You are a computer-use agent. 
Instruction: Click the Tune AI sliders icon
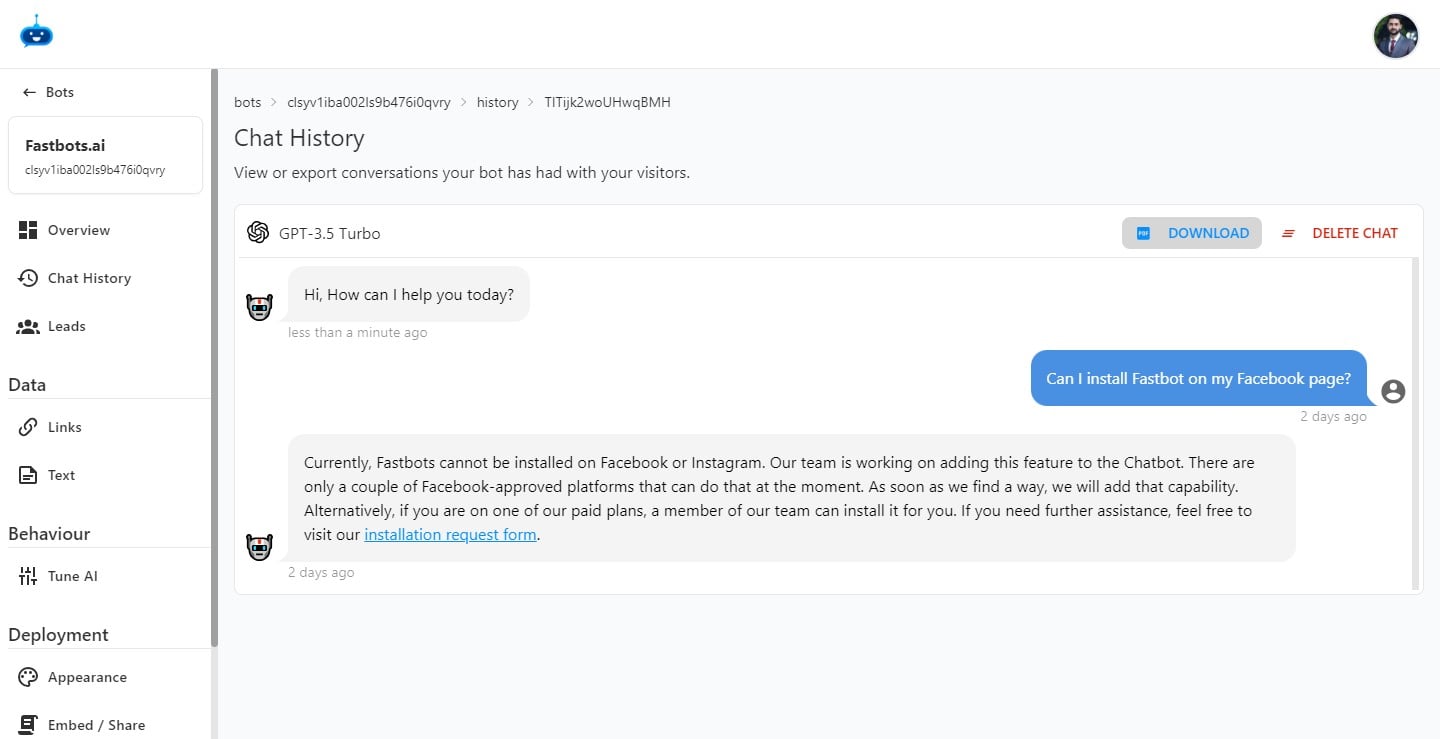coord(28,576)
